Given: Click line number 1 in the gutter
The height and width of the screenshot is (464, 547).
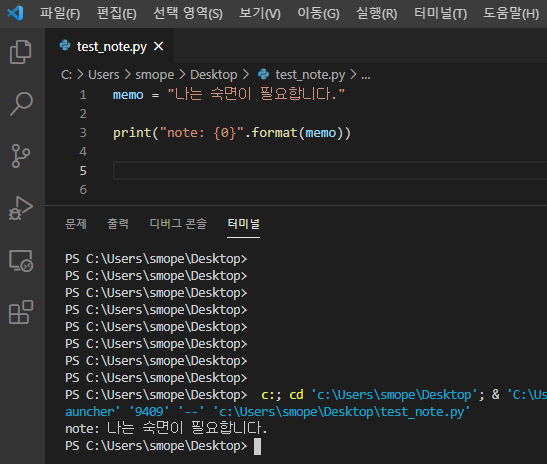Looking at the screenshot, I should pos(83,95).
